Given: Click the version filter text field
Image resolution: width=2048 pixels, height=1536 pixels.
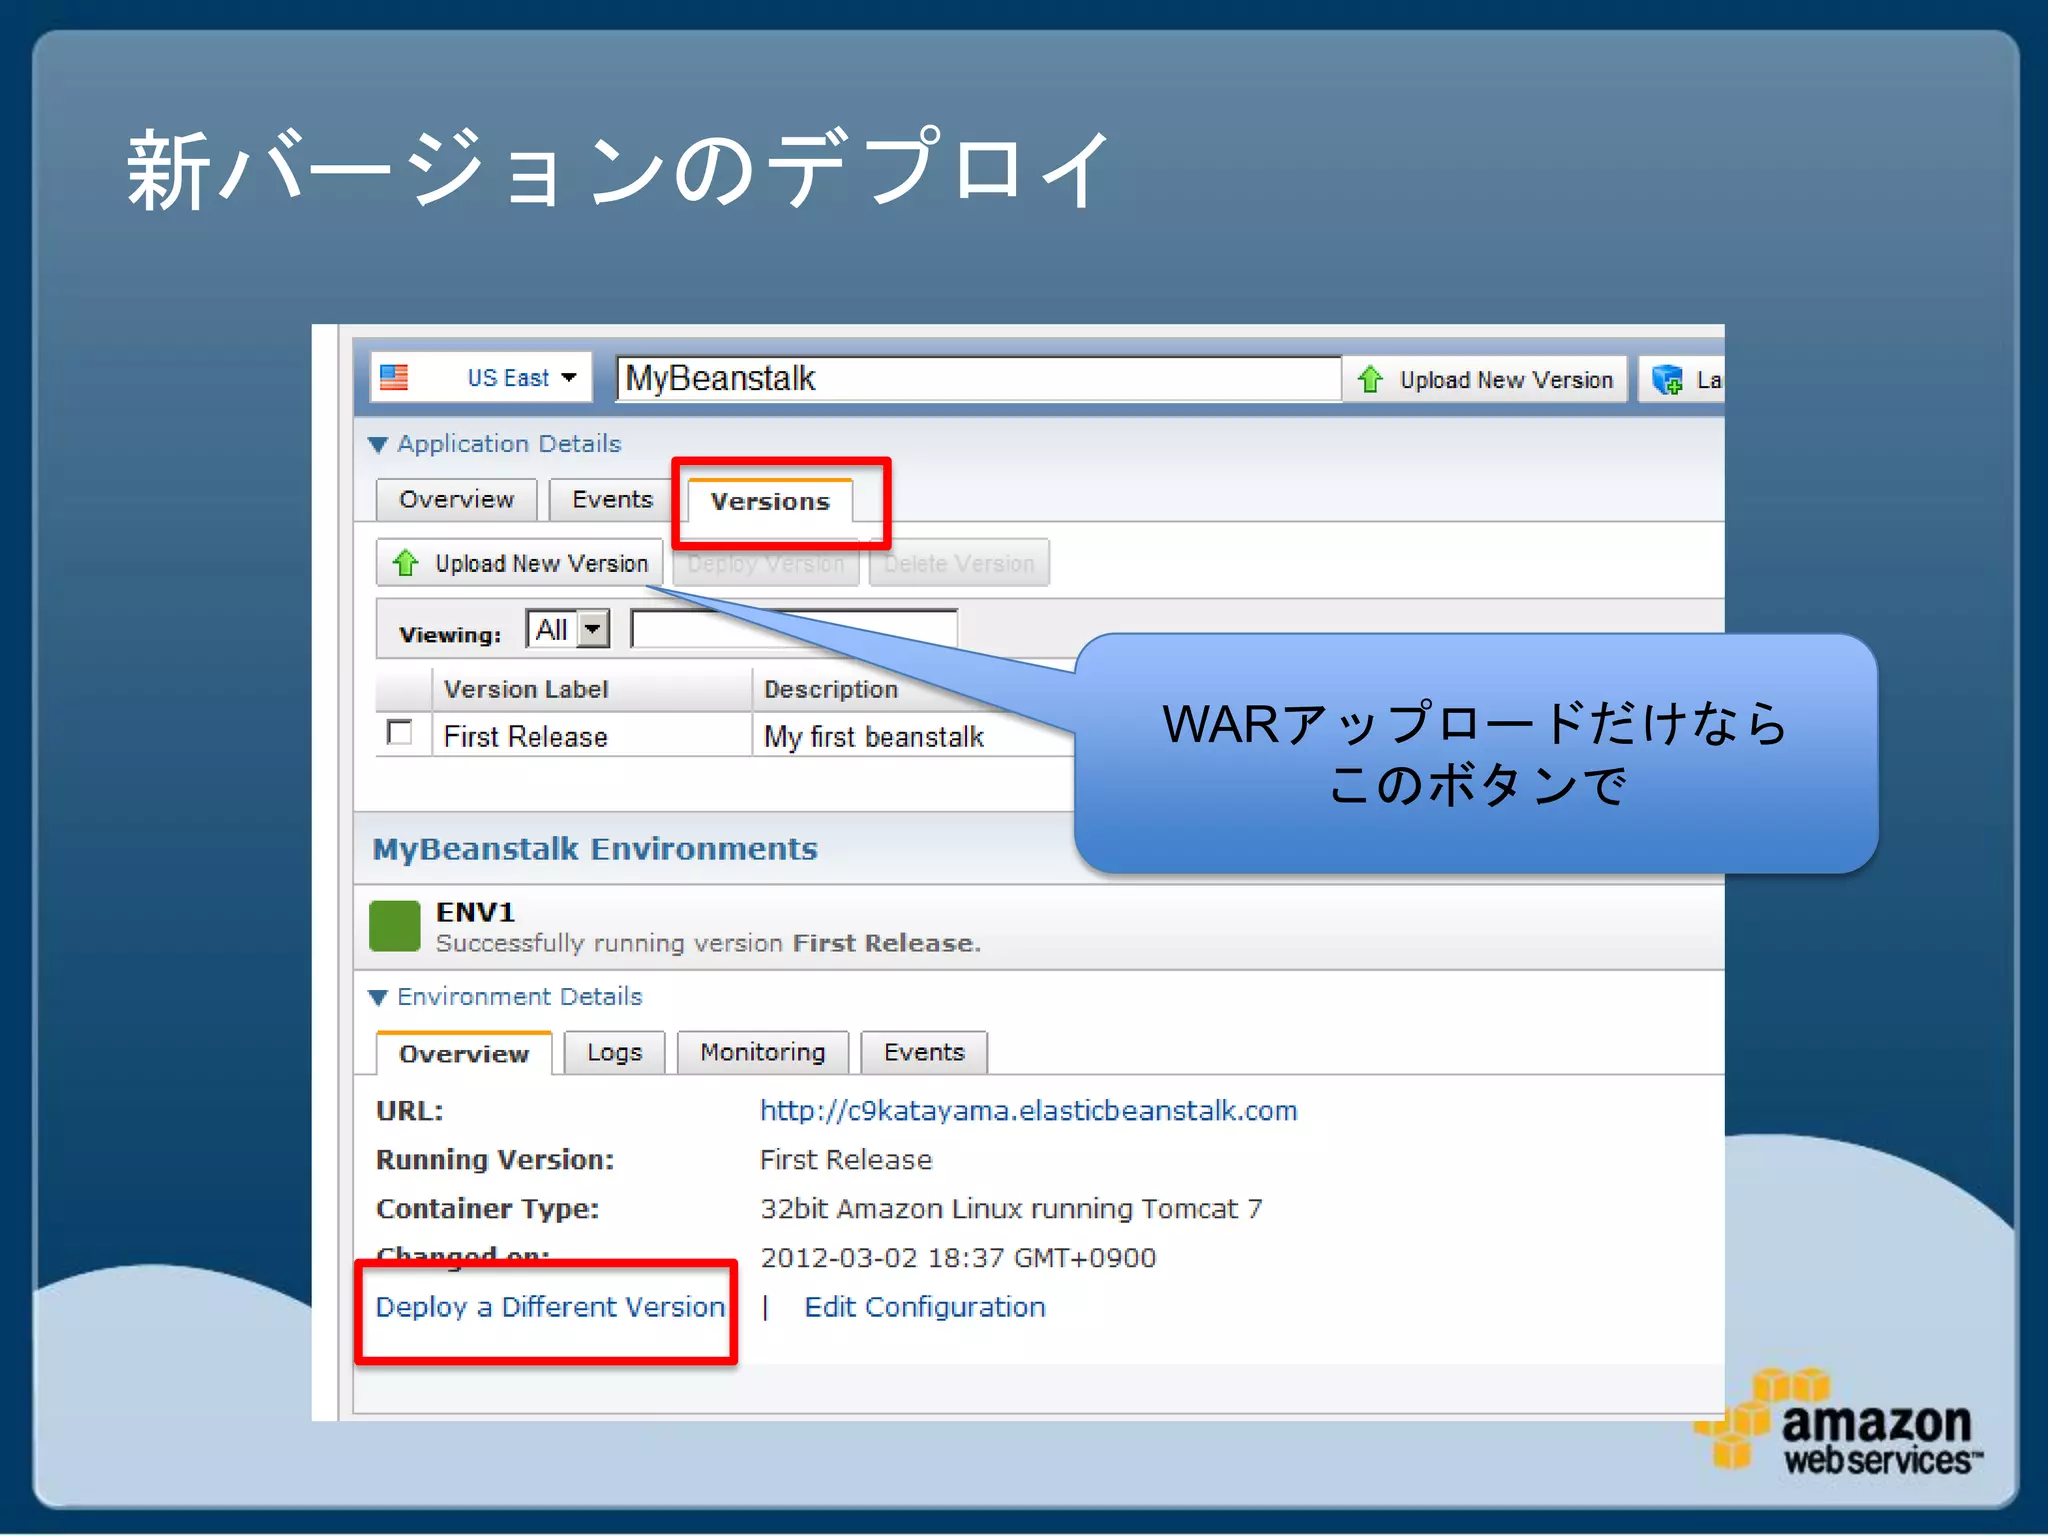Looking at the screenshot, I should (x=794, y=630).
